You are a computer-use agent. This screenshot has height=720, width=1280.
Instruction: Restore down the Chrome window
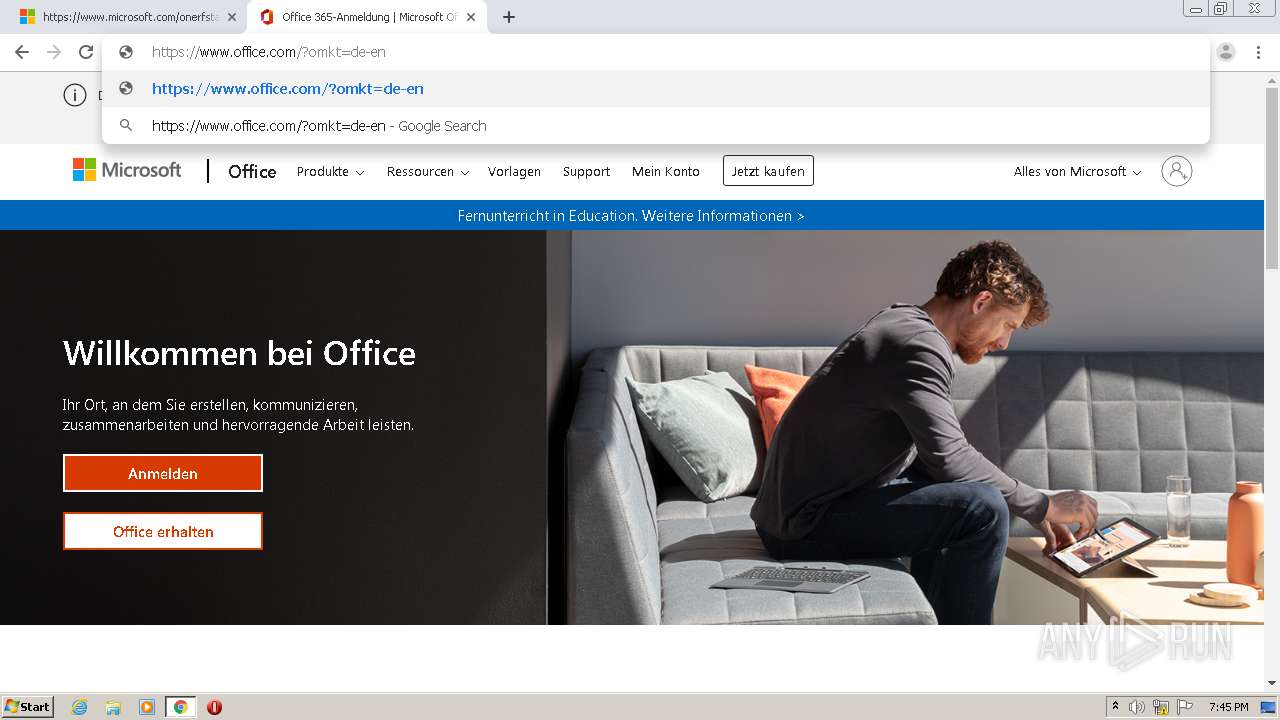click(1221, 9)
